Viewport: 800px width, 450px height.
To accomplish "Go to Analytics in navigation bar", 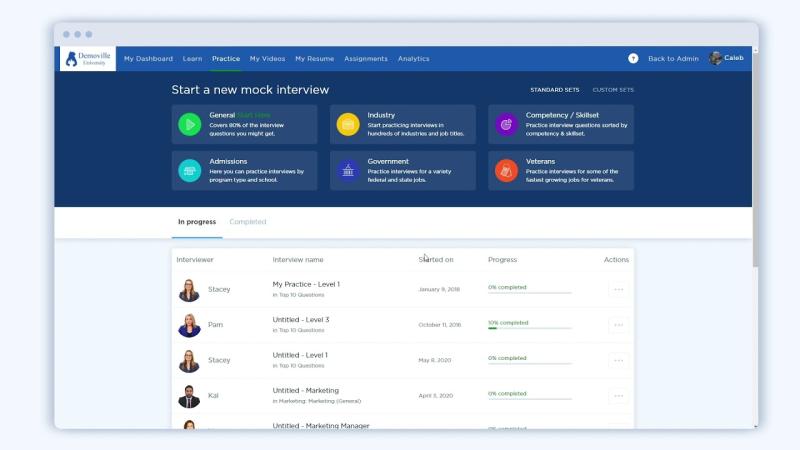I will pos(413,59).
